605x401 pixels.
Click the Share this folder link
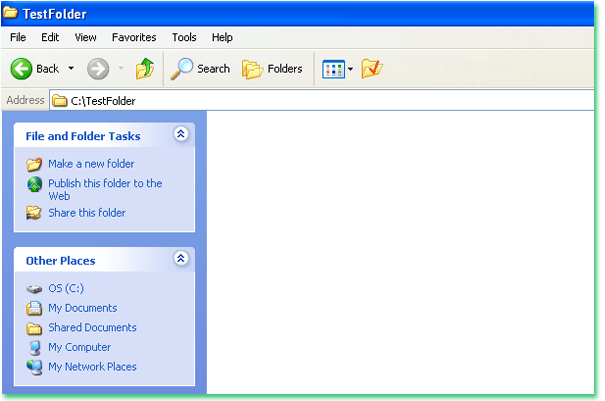[87, 213]
